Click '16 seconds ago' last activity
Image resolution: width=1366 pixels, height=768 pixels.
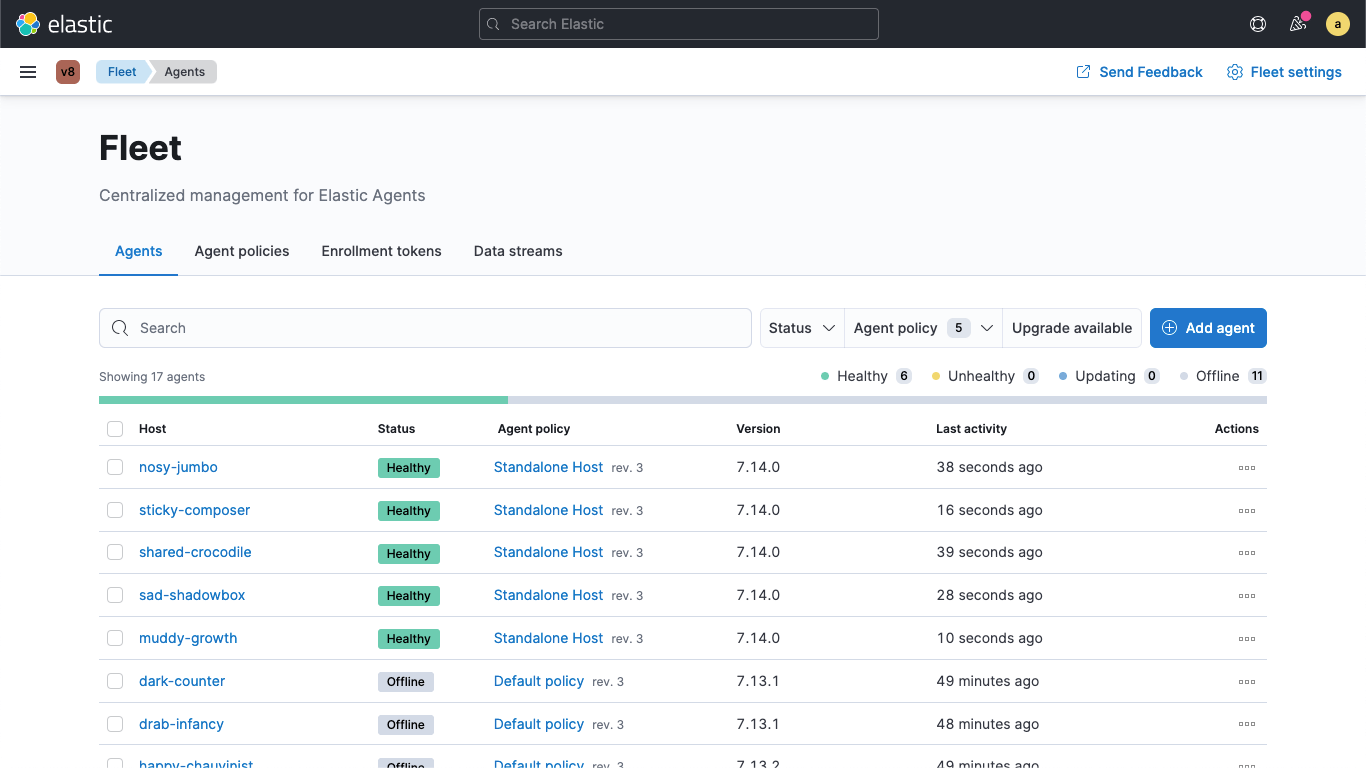tap(990, 510)
